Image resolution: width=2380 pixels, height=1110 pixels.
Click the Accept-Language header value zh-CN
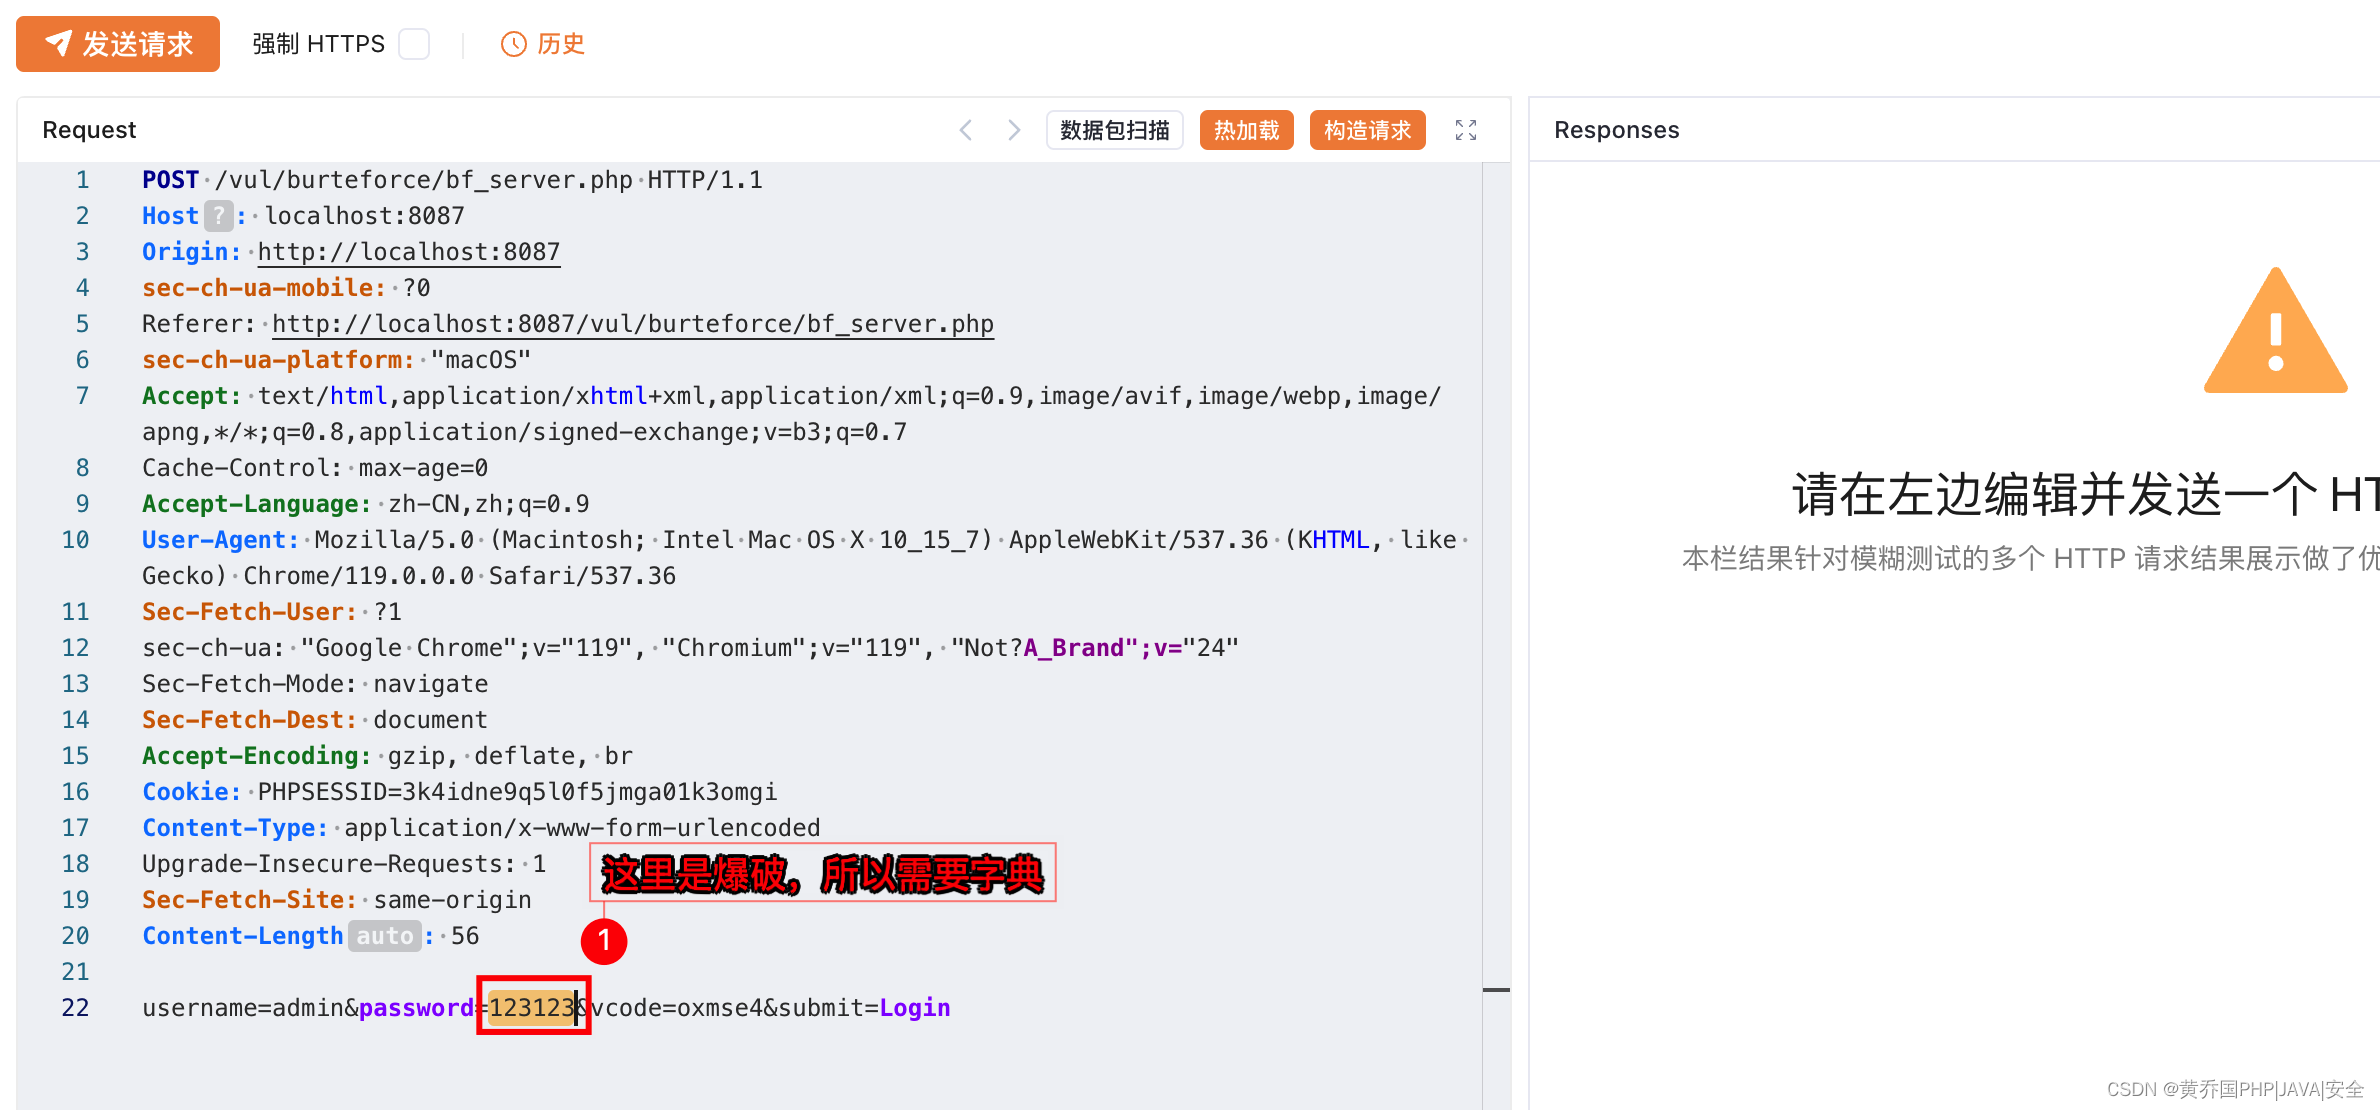pyautogui.click(x=423, y=504)
